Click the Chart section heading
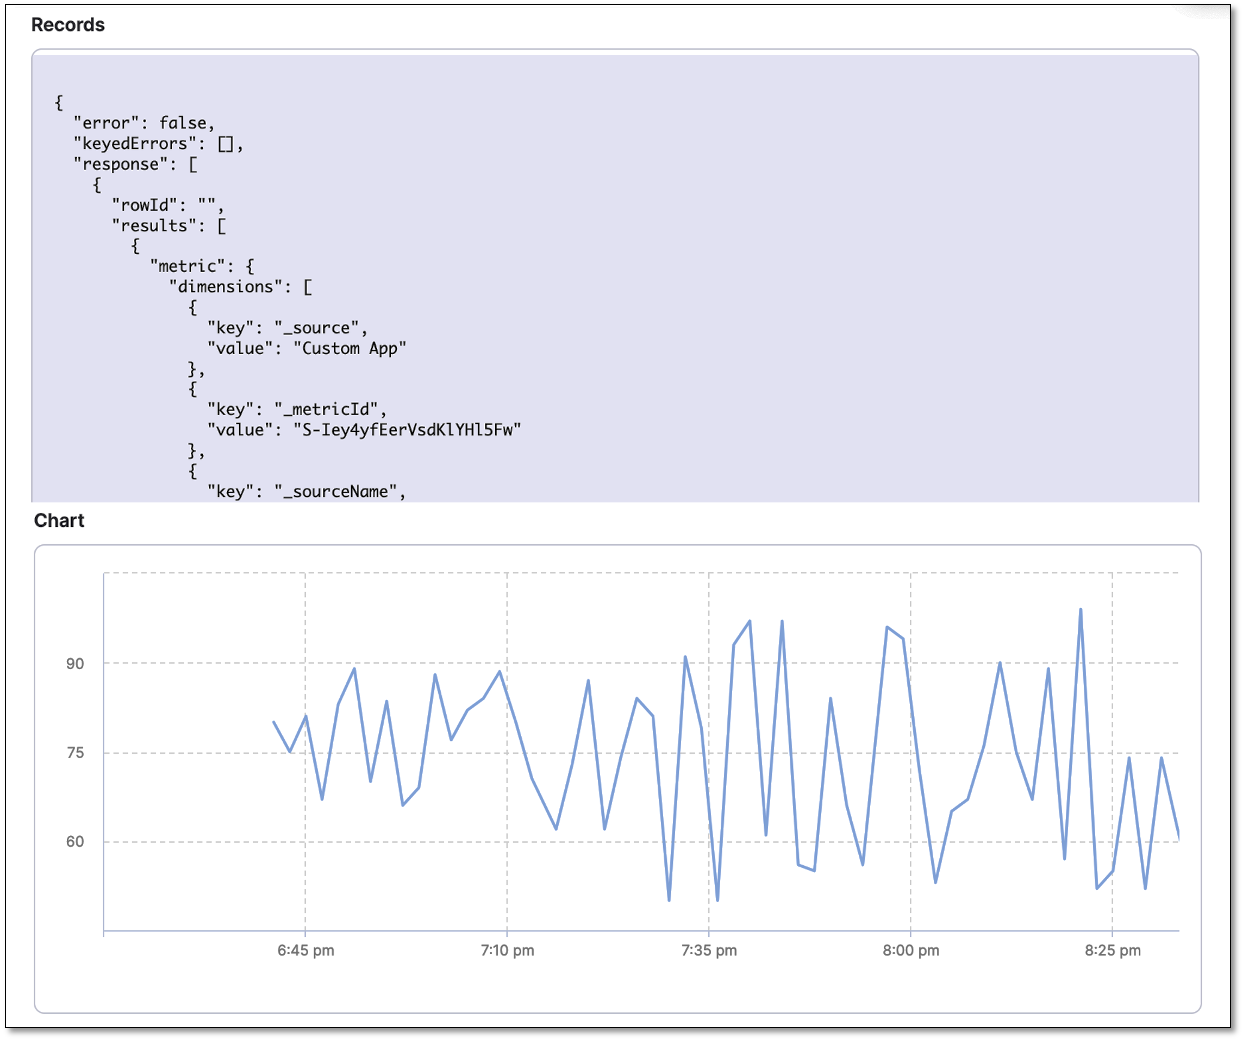This screenshot has width=1244, height=1042. 59,521
